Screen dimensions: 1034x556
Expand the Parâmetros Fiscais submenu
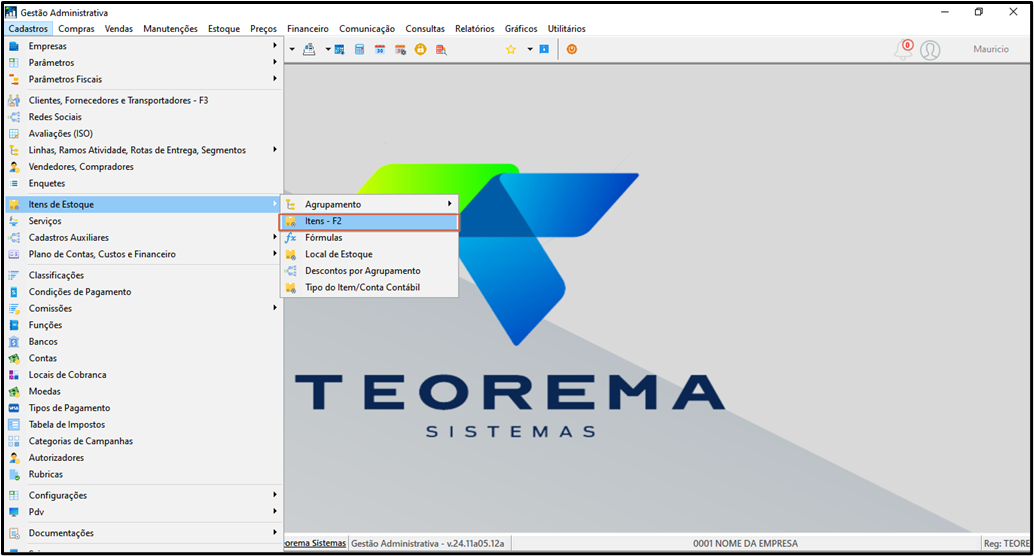[275, 78]
